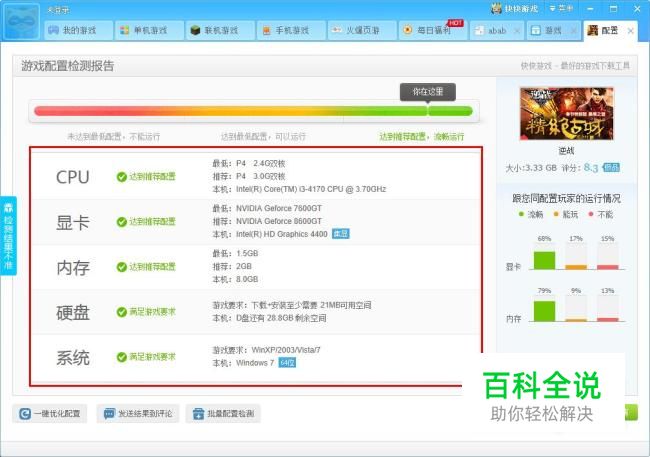The height and width of the screenshot is (457, 650).
Task: Click the 达到最低配置，可以运行 label
Action: 263,136
